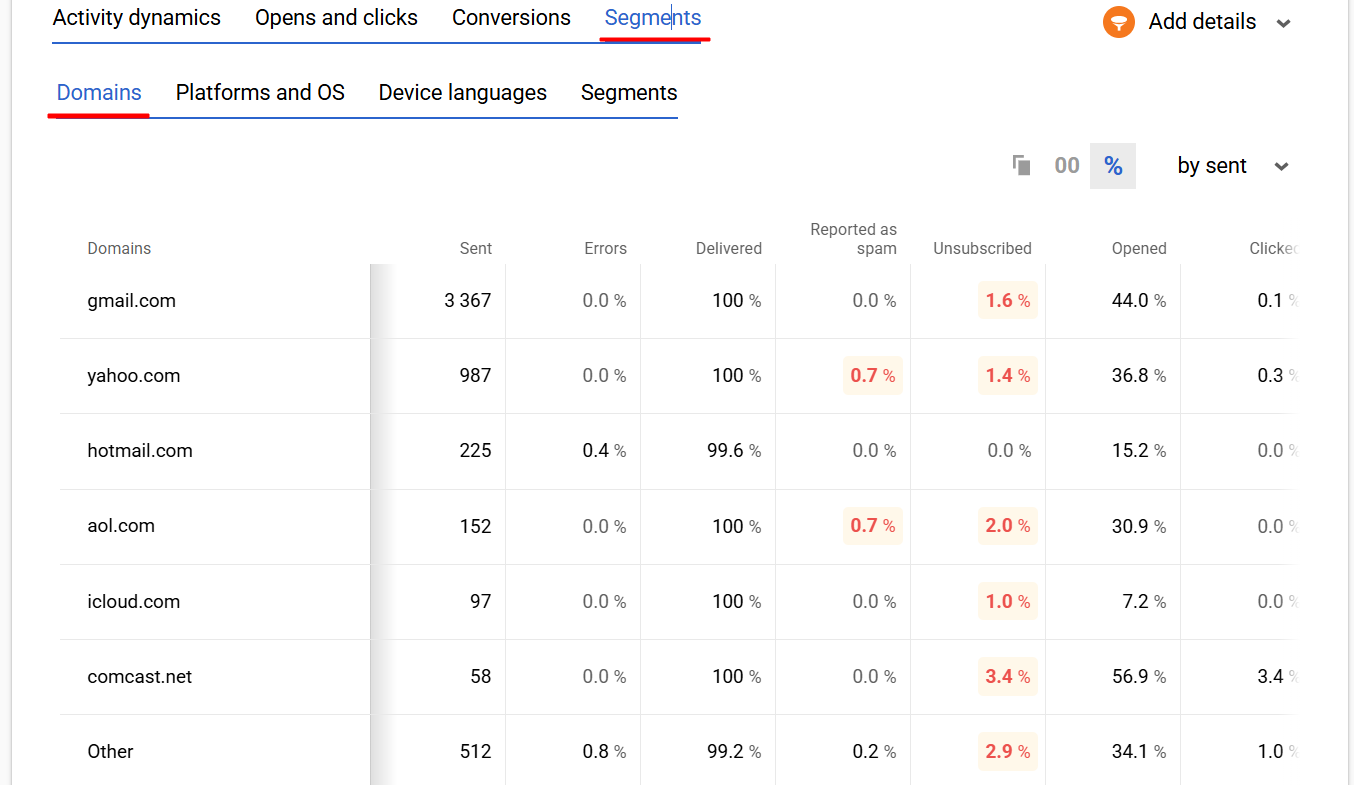Click Other errors value 0.8 %
The height and width of the screenshot is (785, 1354).
(604, 752)
